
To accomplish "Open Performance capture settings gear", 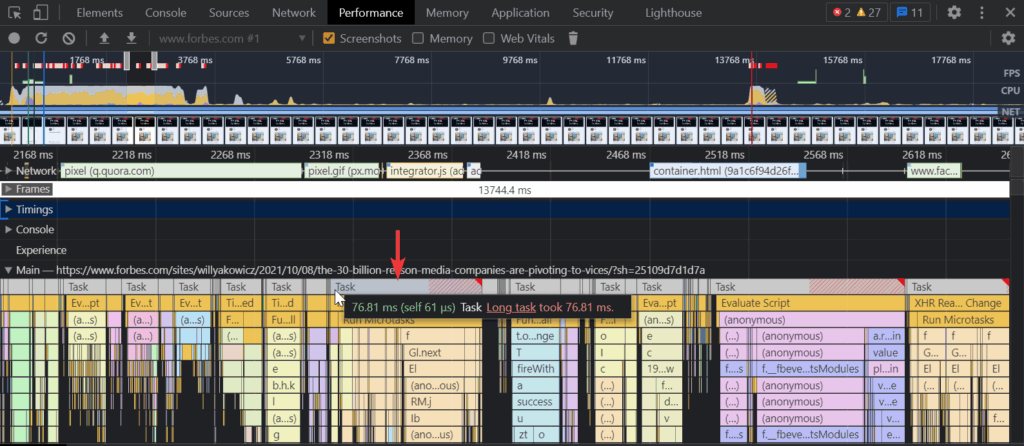I will 1008,39.
